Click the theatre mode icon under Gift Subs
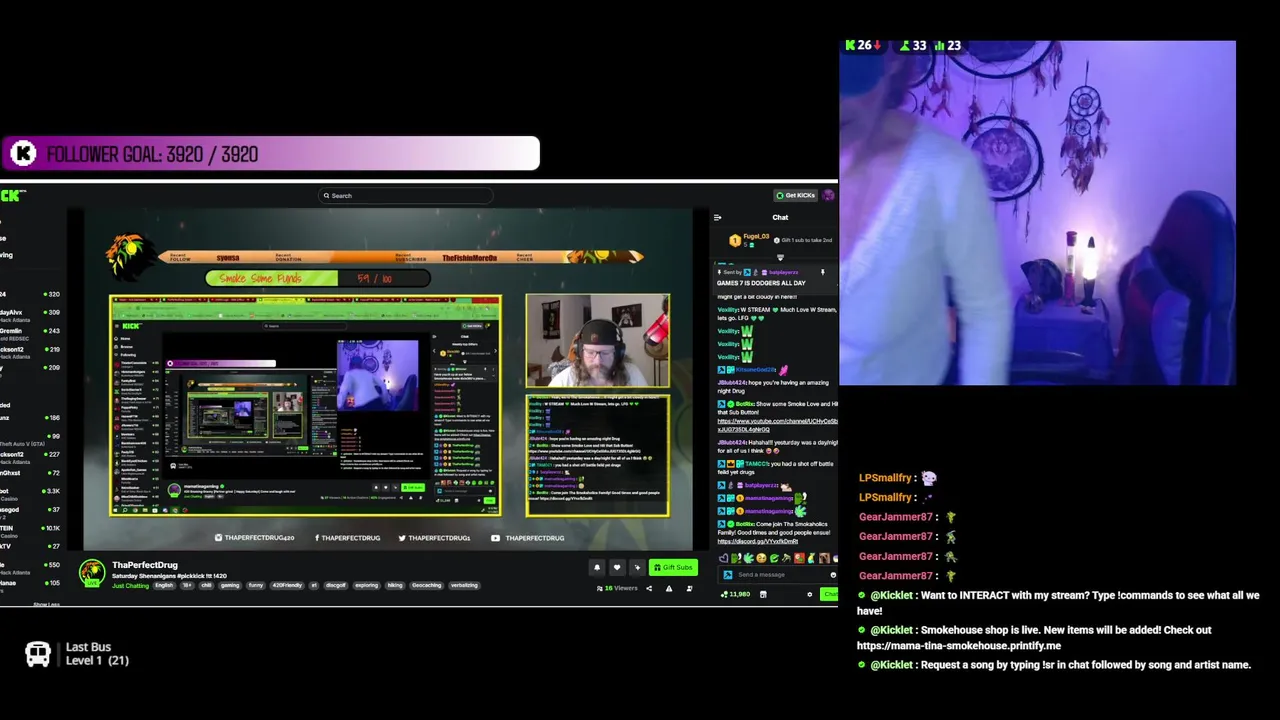The width and height of the screenshot is (1280, 720). coord(689,588)
